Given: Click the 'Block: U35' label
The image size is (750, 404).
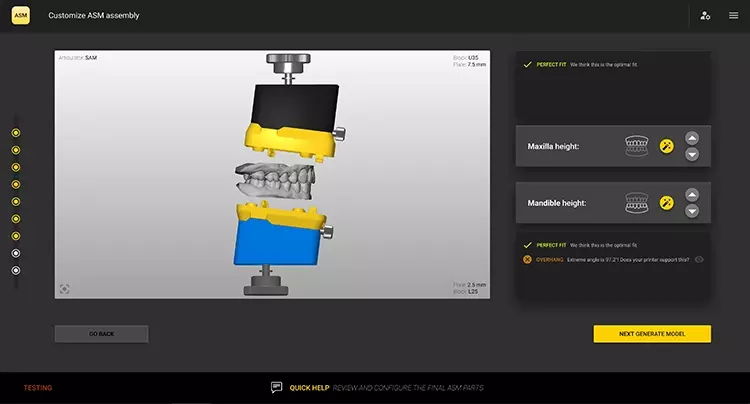Looking at the screenshot, I should 465,58.
